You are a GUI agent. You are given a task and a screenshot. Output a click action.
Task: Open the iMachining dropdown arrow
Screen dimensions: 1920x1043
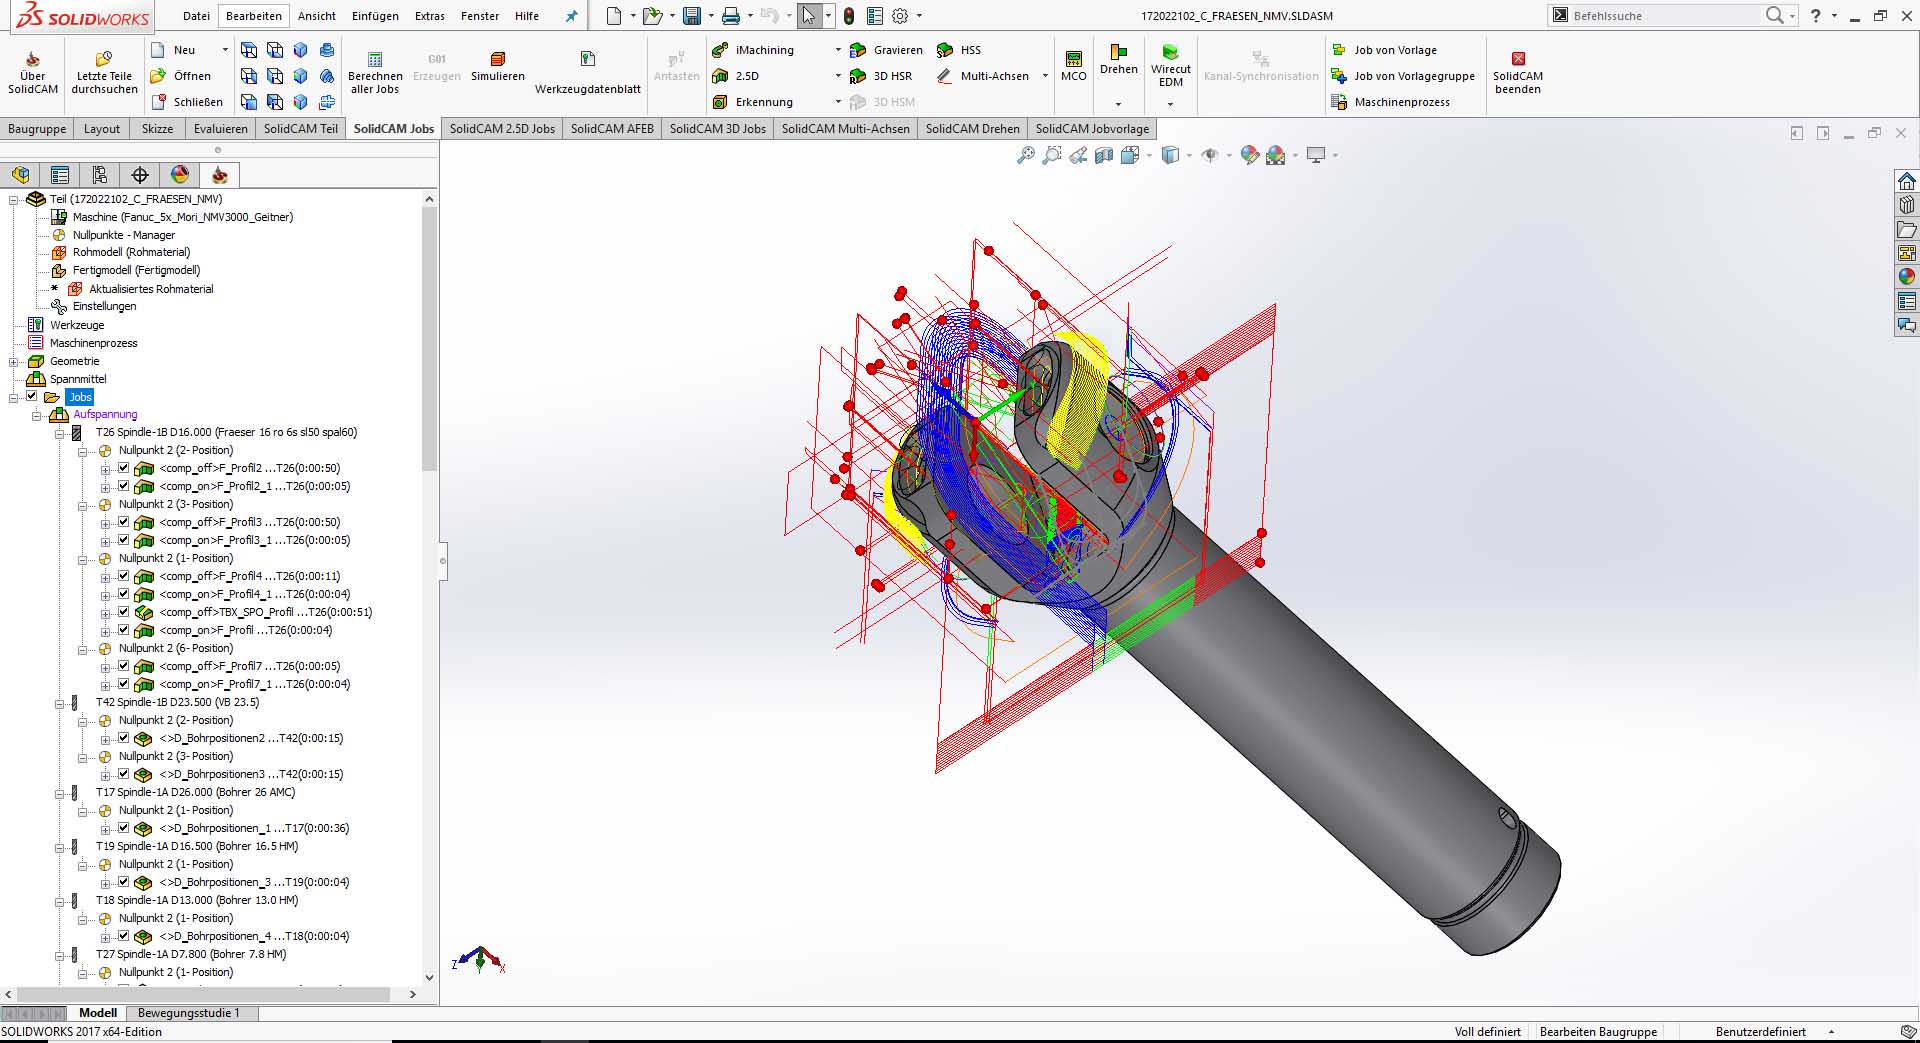coord(838,50)
